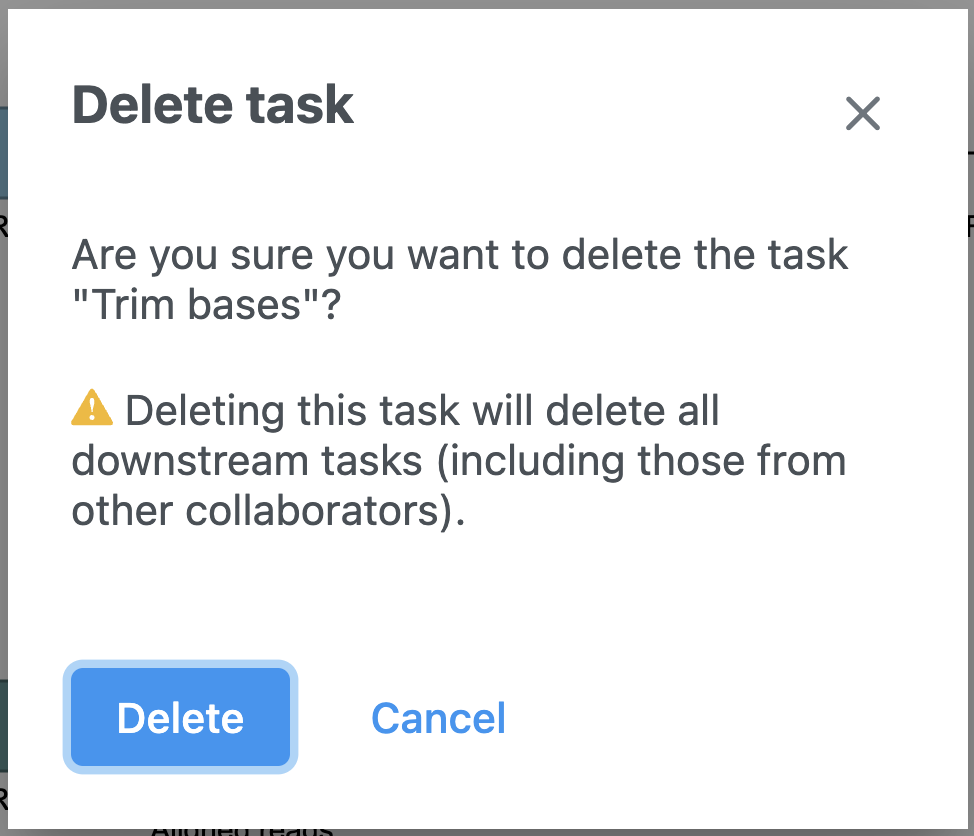Cancel deleting the task

pyautogui.click(x=438, y=718)
